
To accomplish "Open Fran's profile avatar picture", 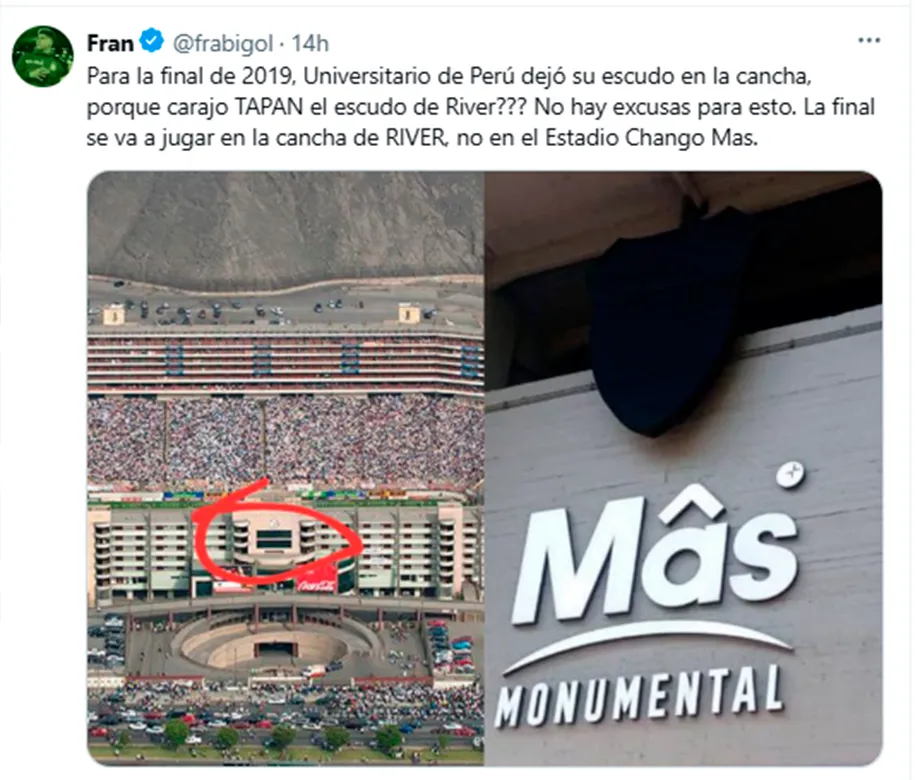I will (42, 56).
